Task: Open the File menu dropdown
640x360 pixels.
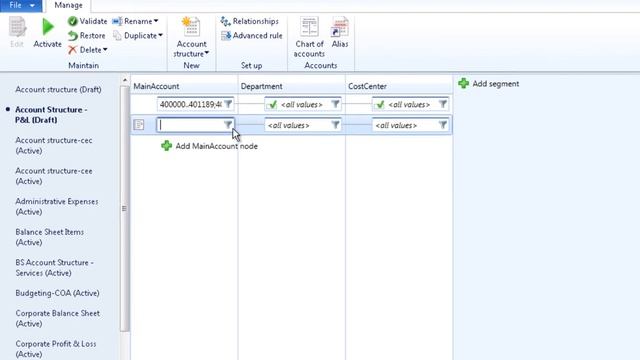Action: pos(21,5)
